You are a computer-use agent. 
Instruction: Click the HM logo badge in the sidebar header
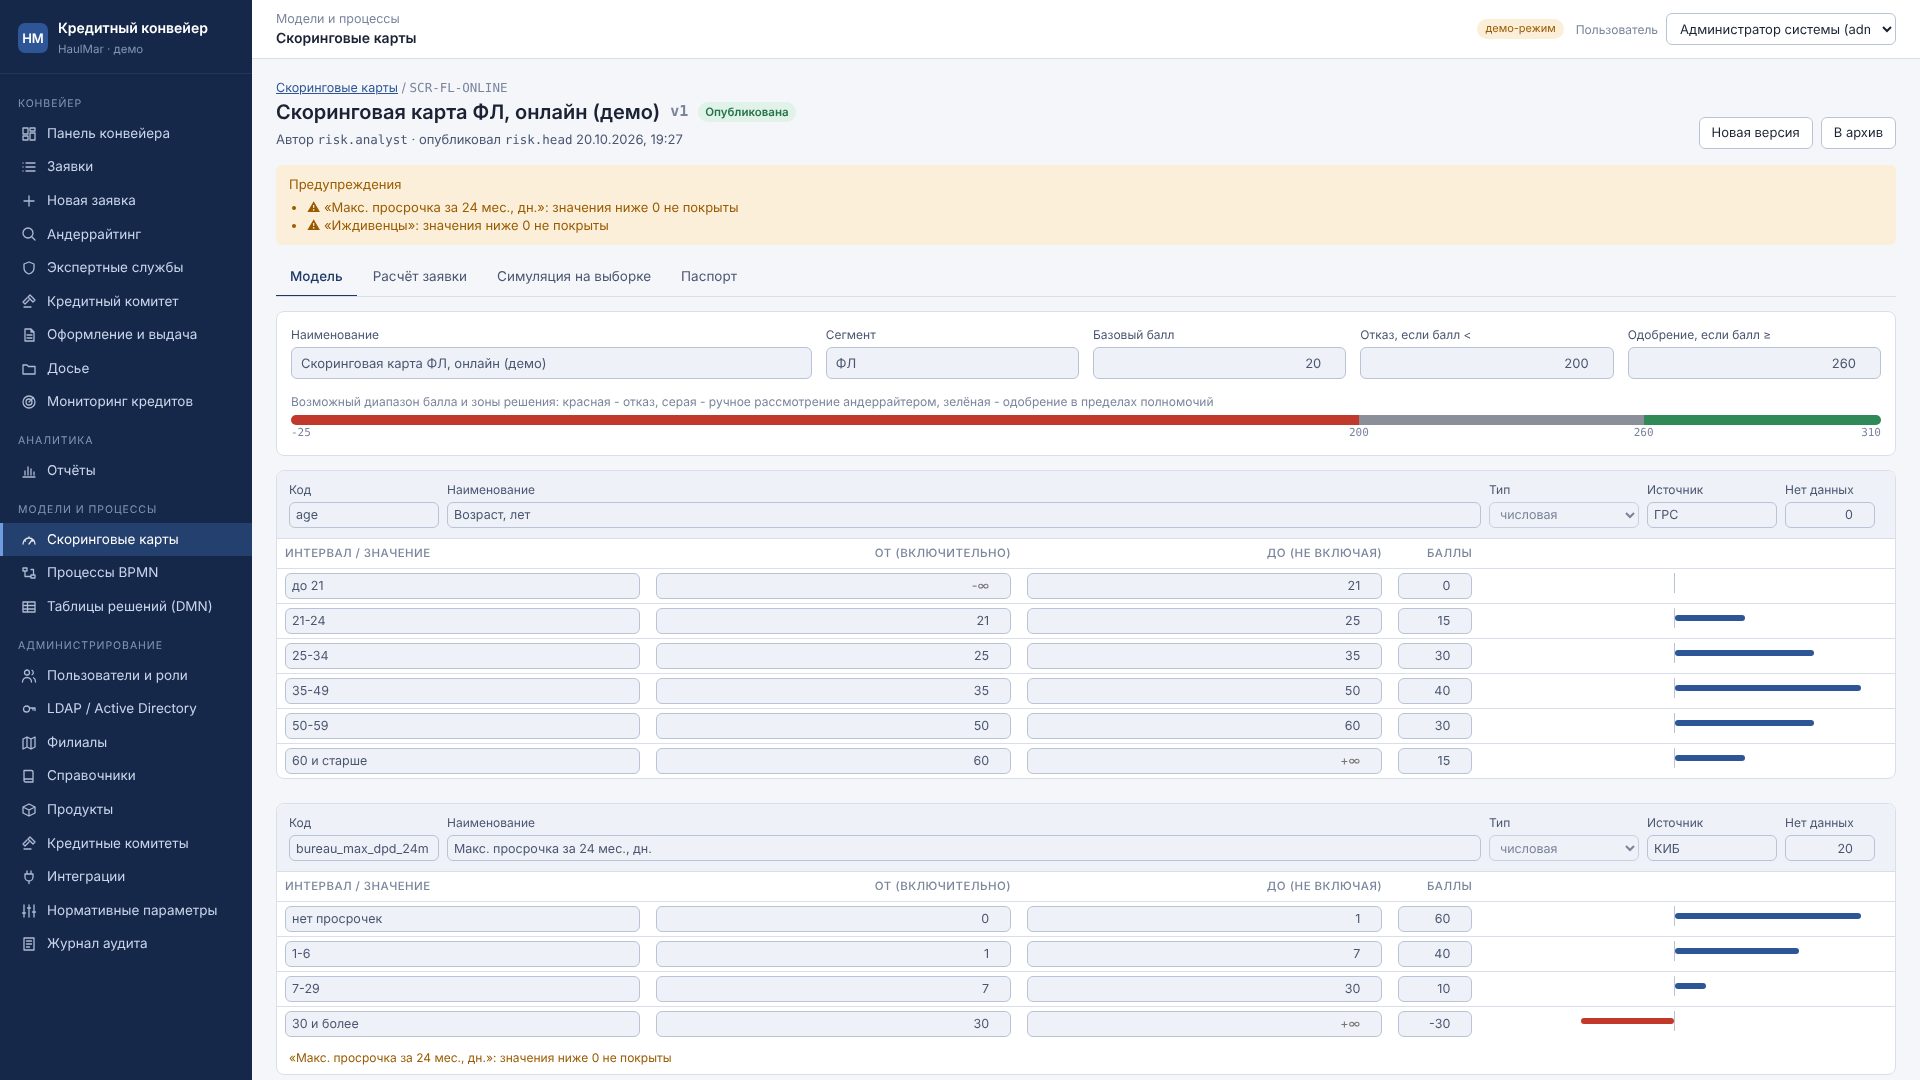(33, 38)
